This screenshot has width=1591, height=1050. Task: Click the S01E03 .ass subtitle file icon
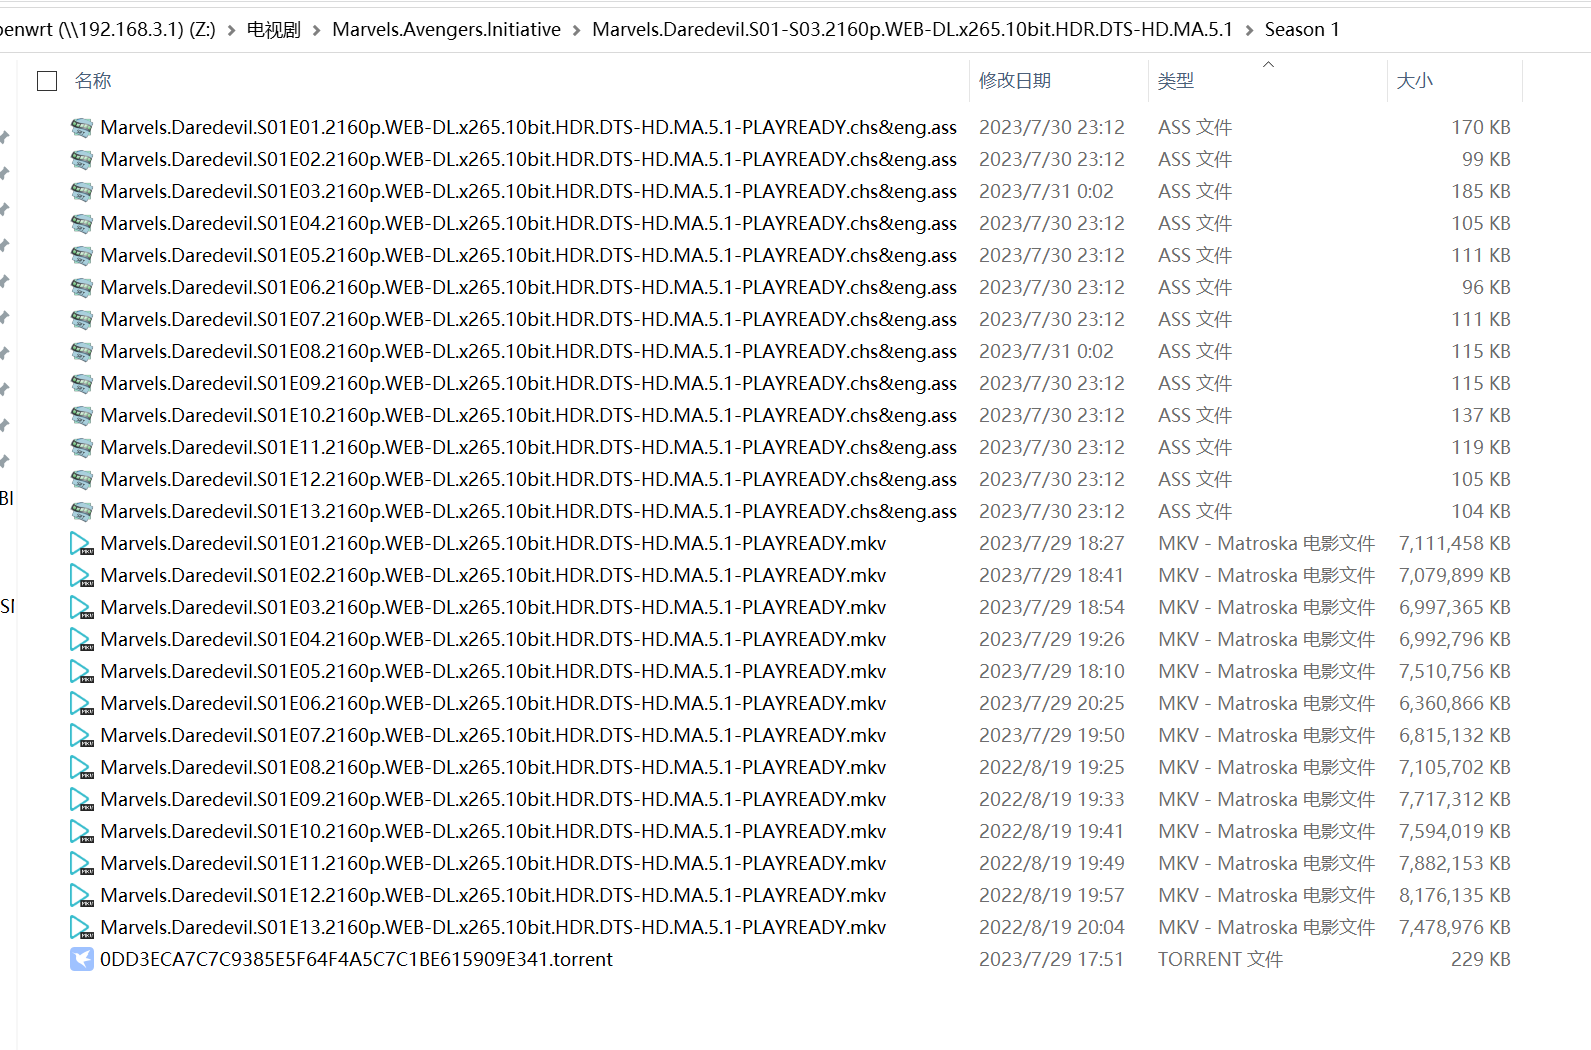(x=82, y=191)
